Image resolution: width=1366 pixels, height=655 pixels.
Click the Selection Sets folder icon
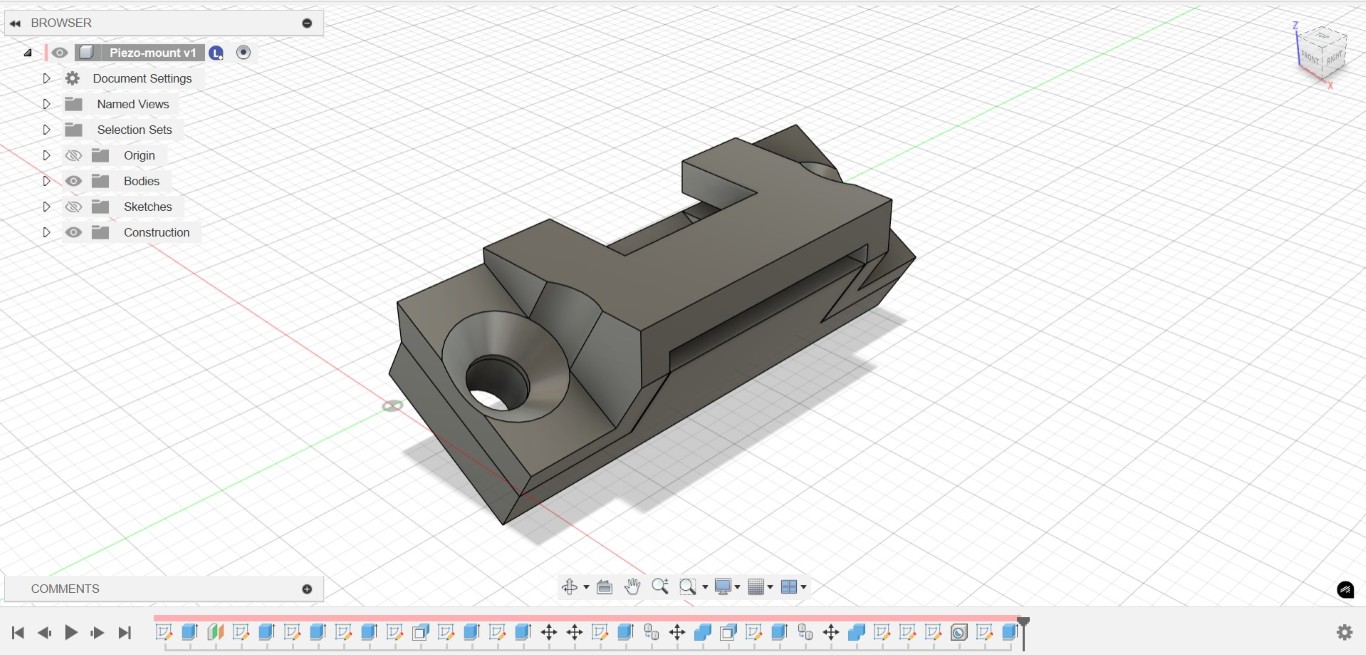tap(73, 130)
